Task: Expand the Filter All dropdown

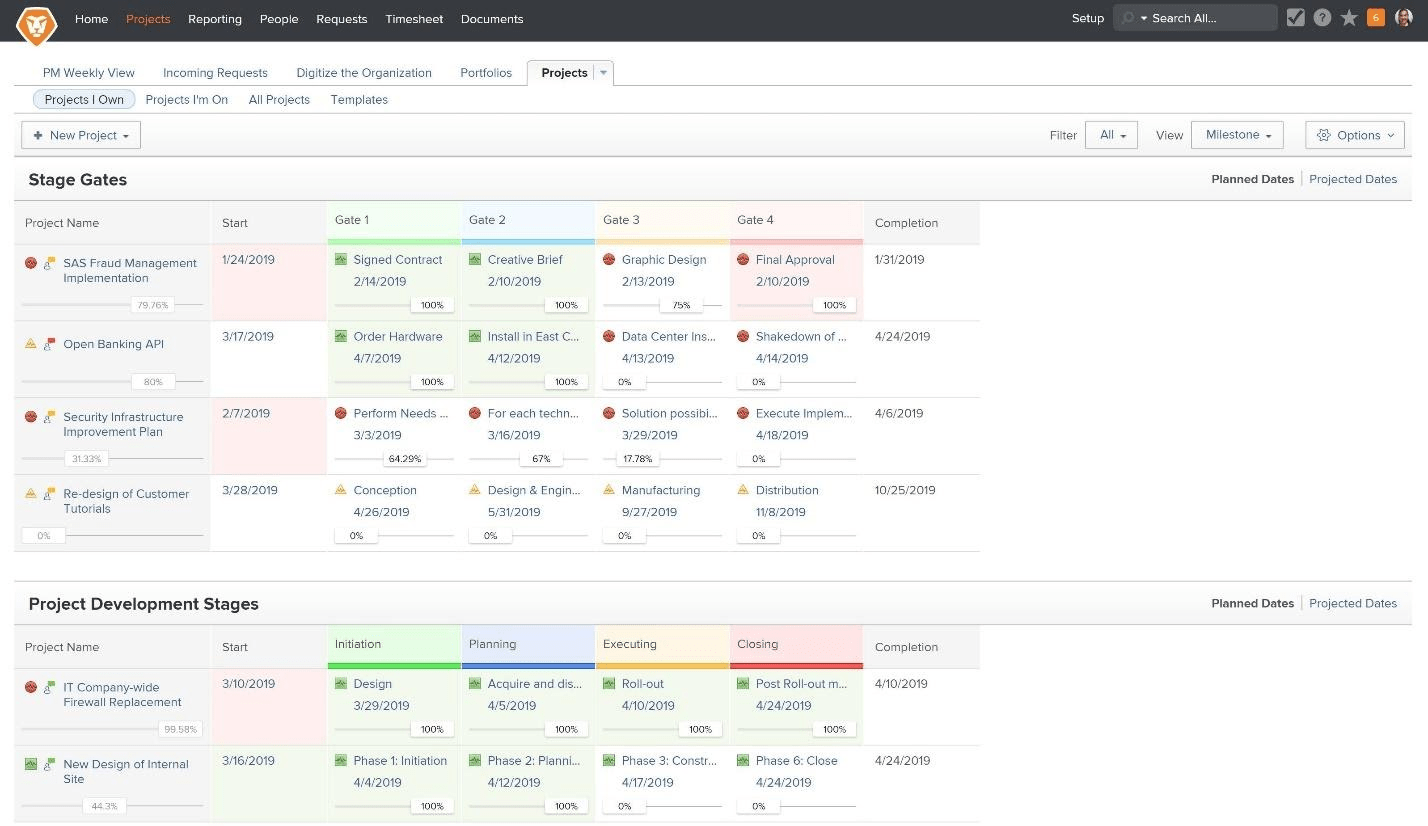Action: [1111, 135]
